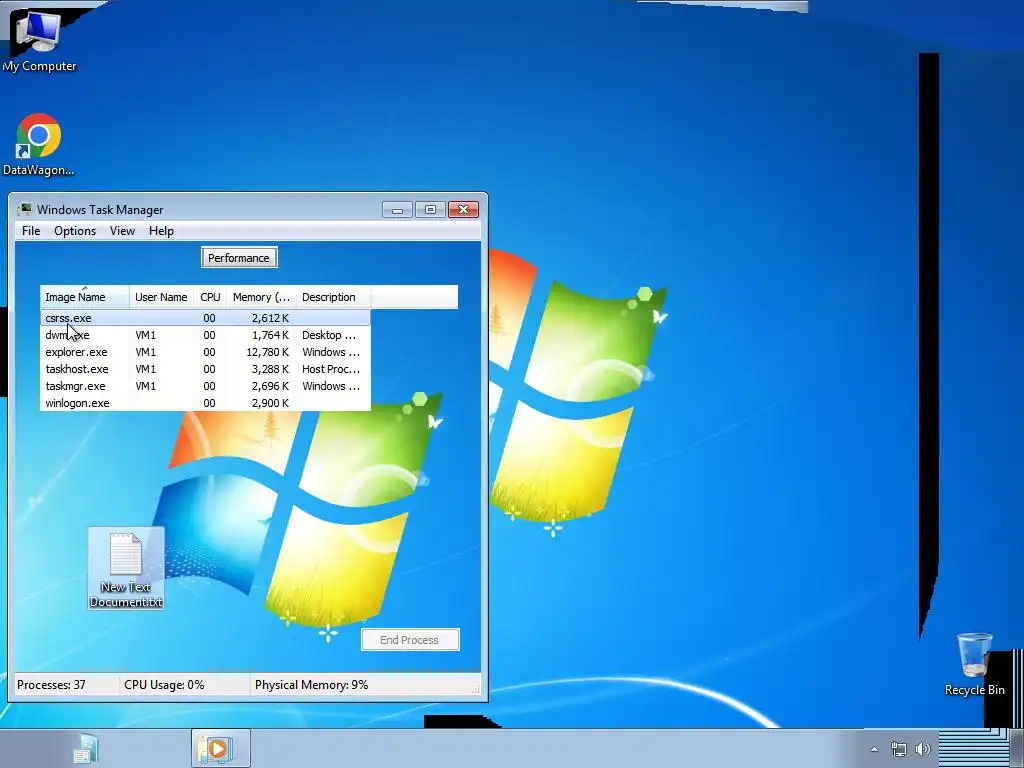Open the media player taskbar icon

coord(220,748)
